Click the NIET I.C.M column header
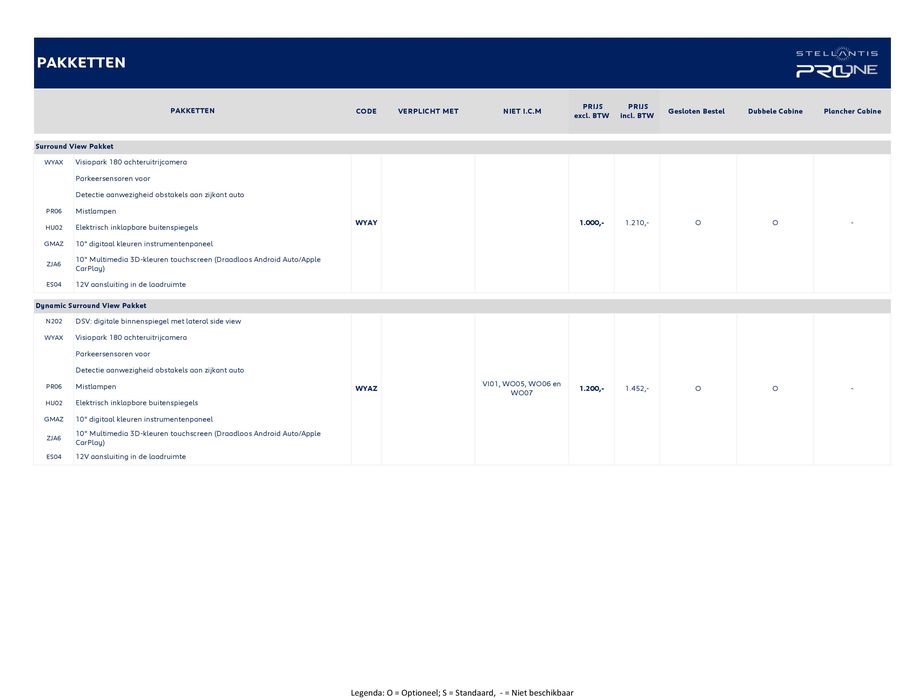This screenshot has width=906, height=700. pos(521,111)
